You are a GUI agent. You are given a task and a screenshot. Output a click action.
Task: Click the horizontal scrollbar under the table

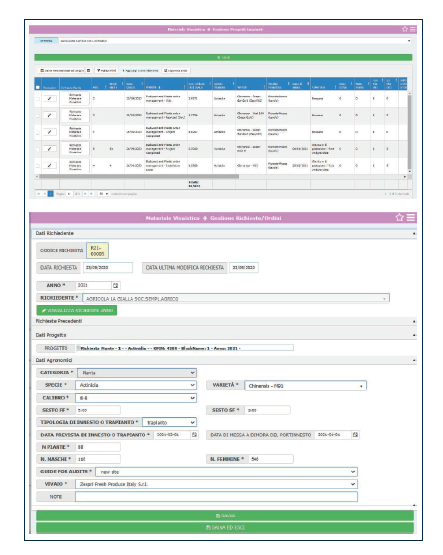pos(139,176)
